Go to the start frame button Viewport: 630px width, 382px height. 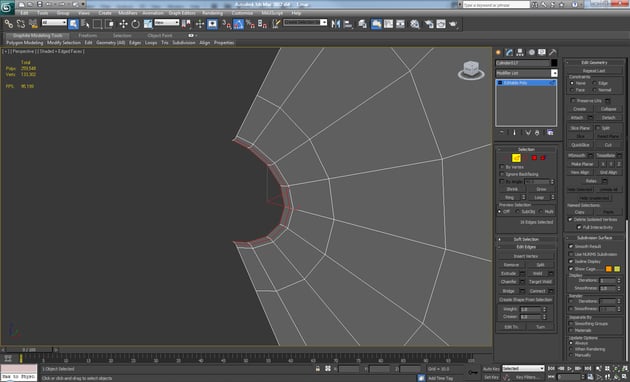pyautogui.click(x=552, y=368)
